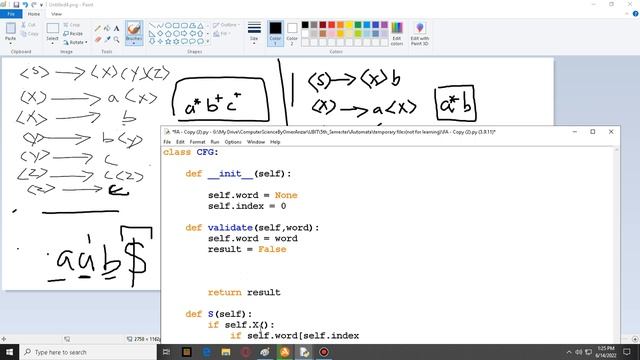The image size is (640, 360).
Task: Maximize the IDLE editor window
Action: [593, 131]
